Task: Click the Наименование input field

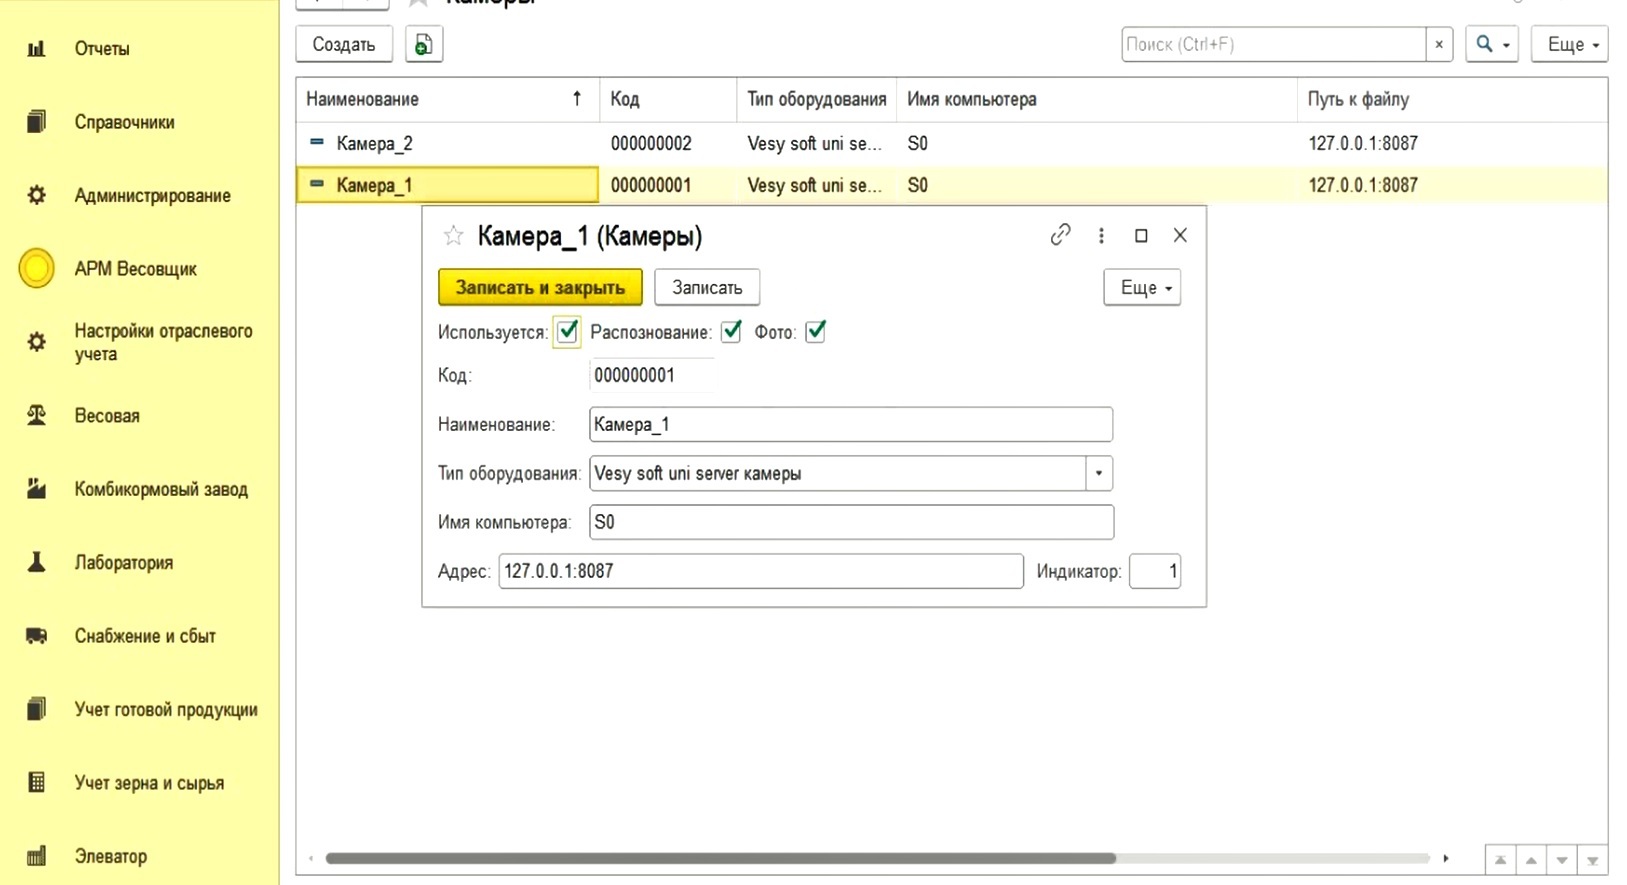Action: point(851,424)
